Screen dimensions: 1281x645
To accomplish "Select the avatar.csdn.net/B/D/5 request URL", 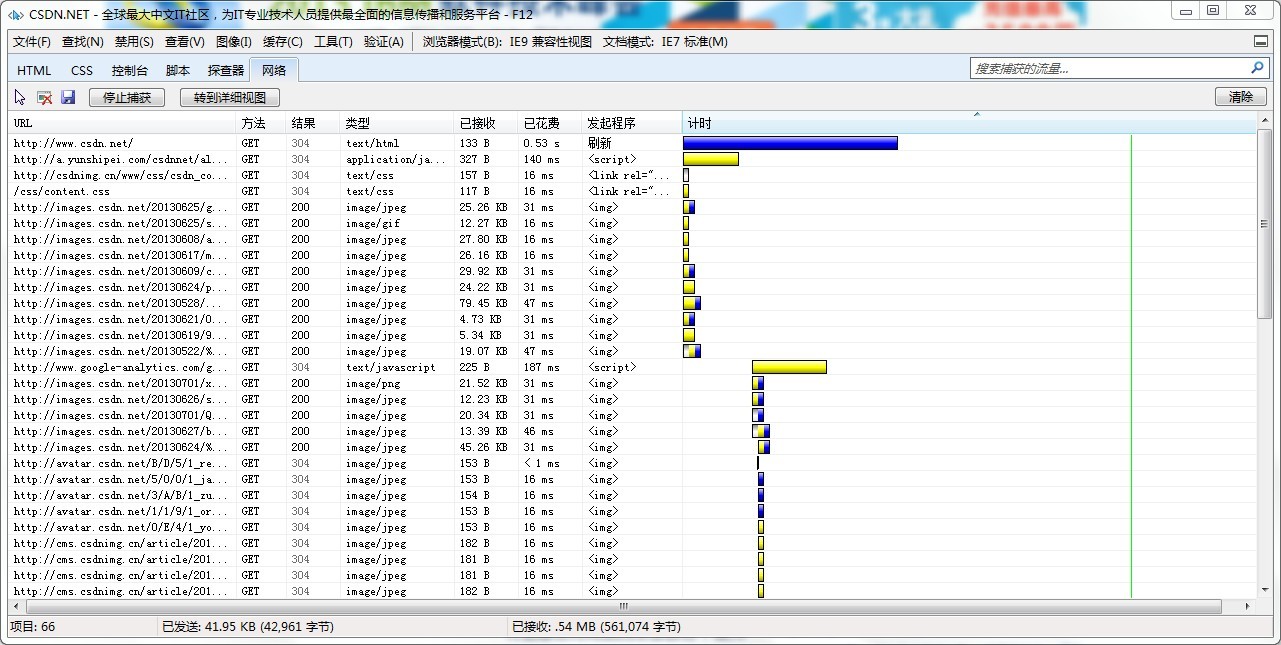I will coord(121,463).
